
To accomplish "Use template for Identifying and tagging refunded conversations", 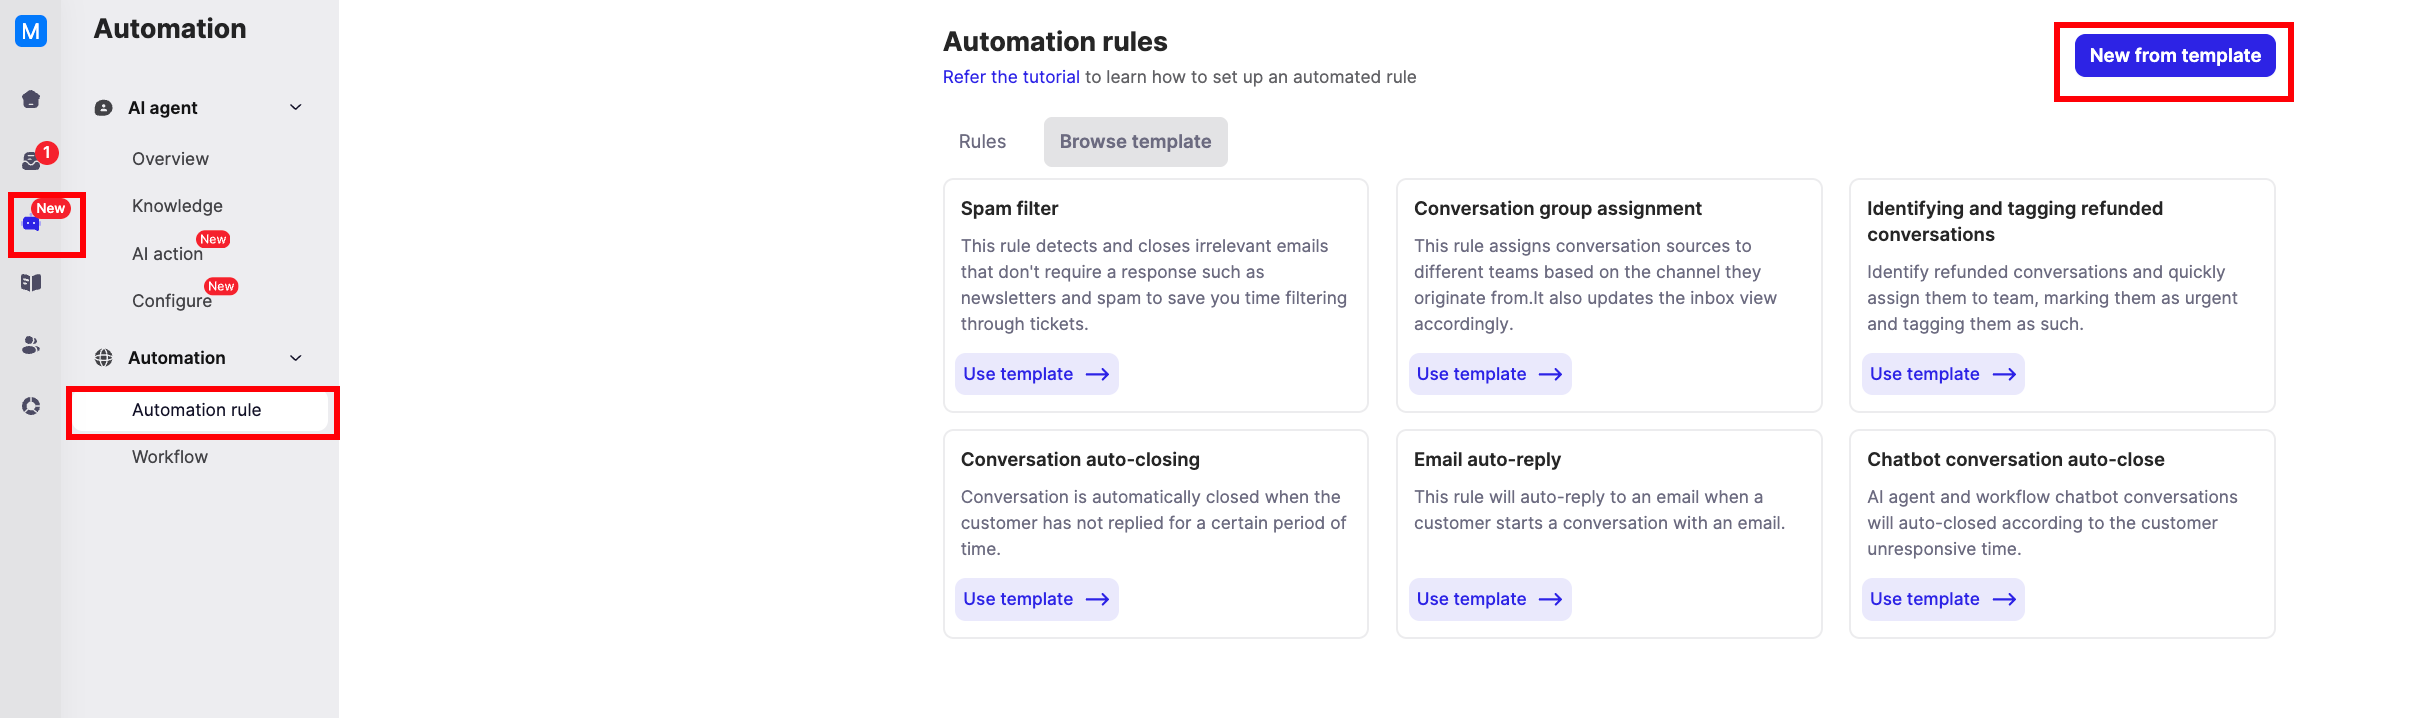I will pos(1943,374).
